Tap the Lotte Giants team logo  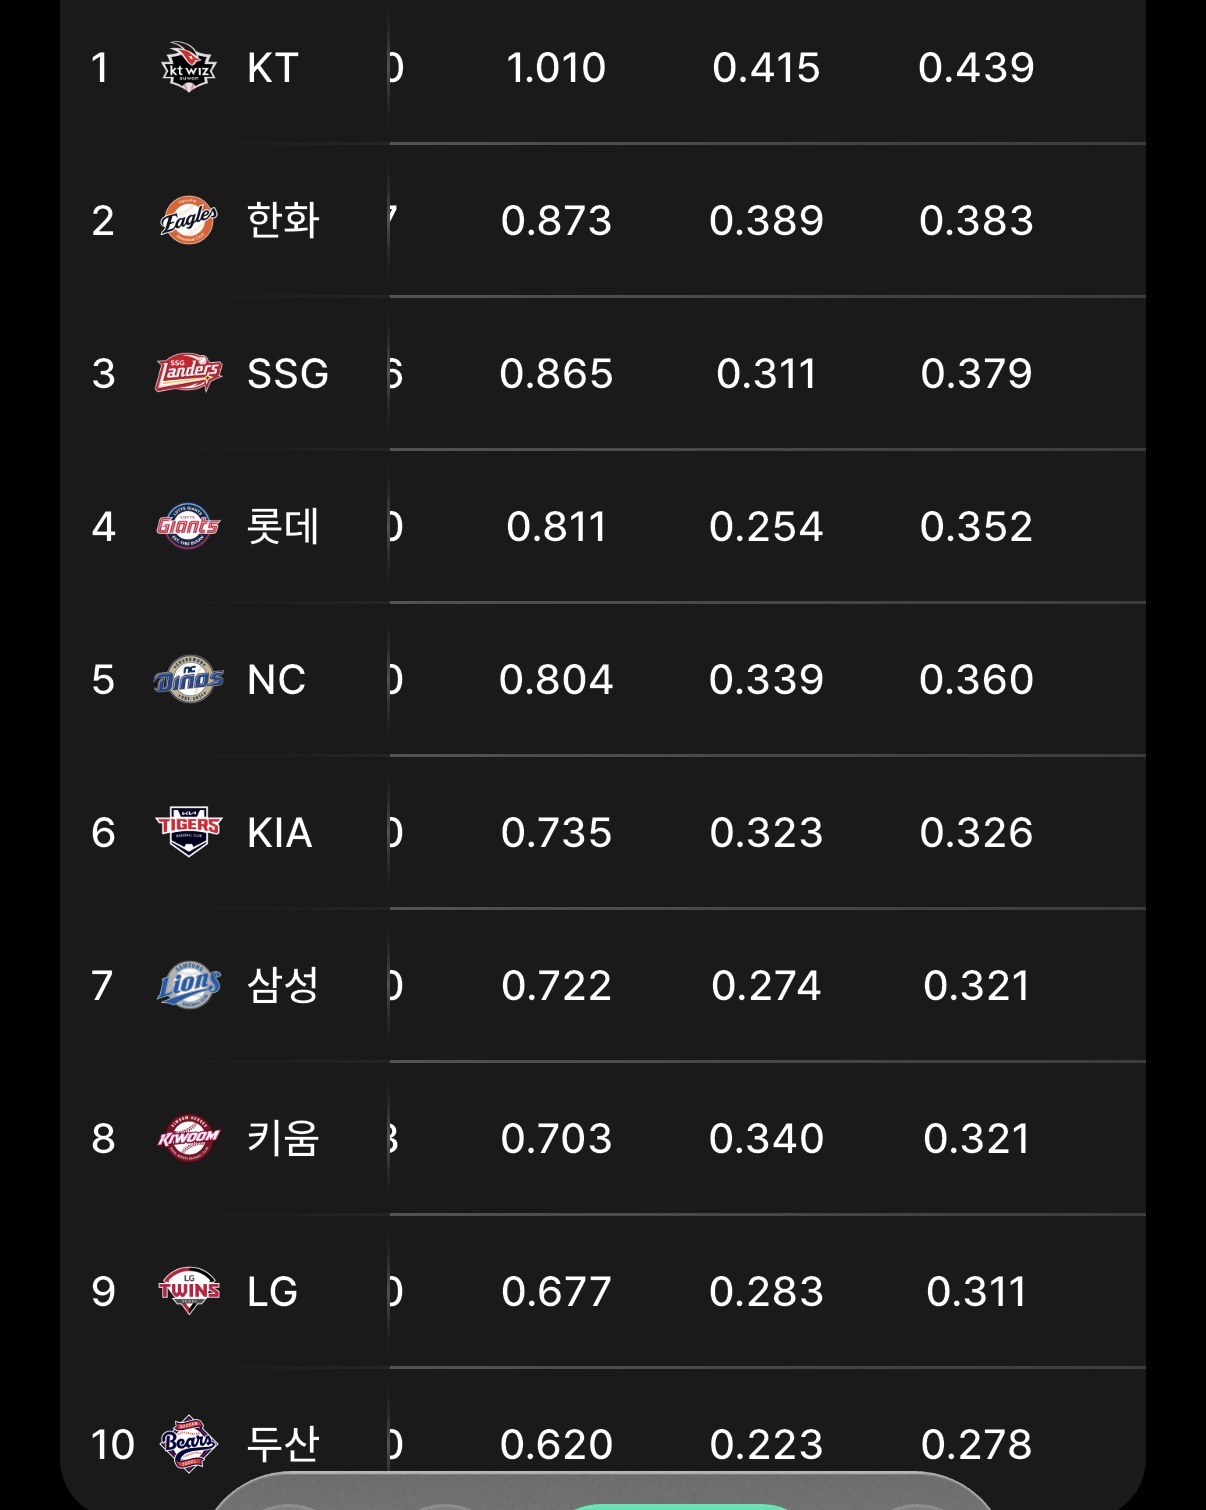[x=188, y=526]
